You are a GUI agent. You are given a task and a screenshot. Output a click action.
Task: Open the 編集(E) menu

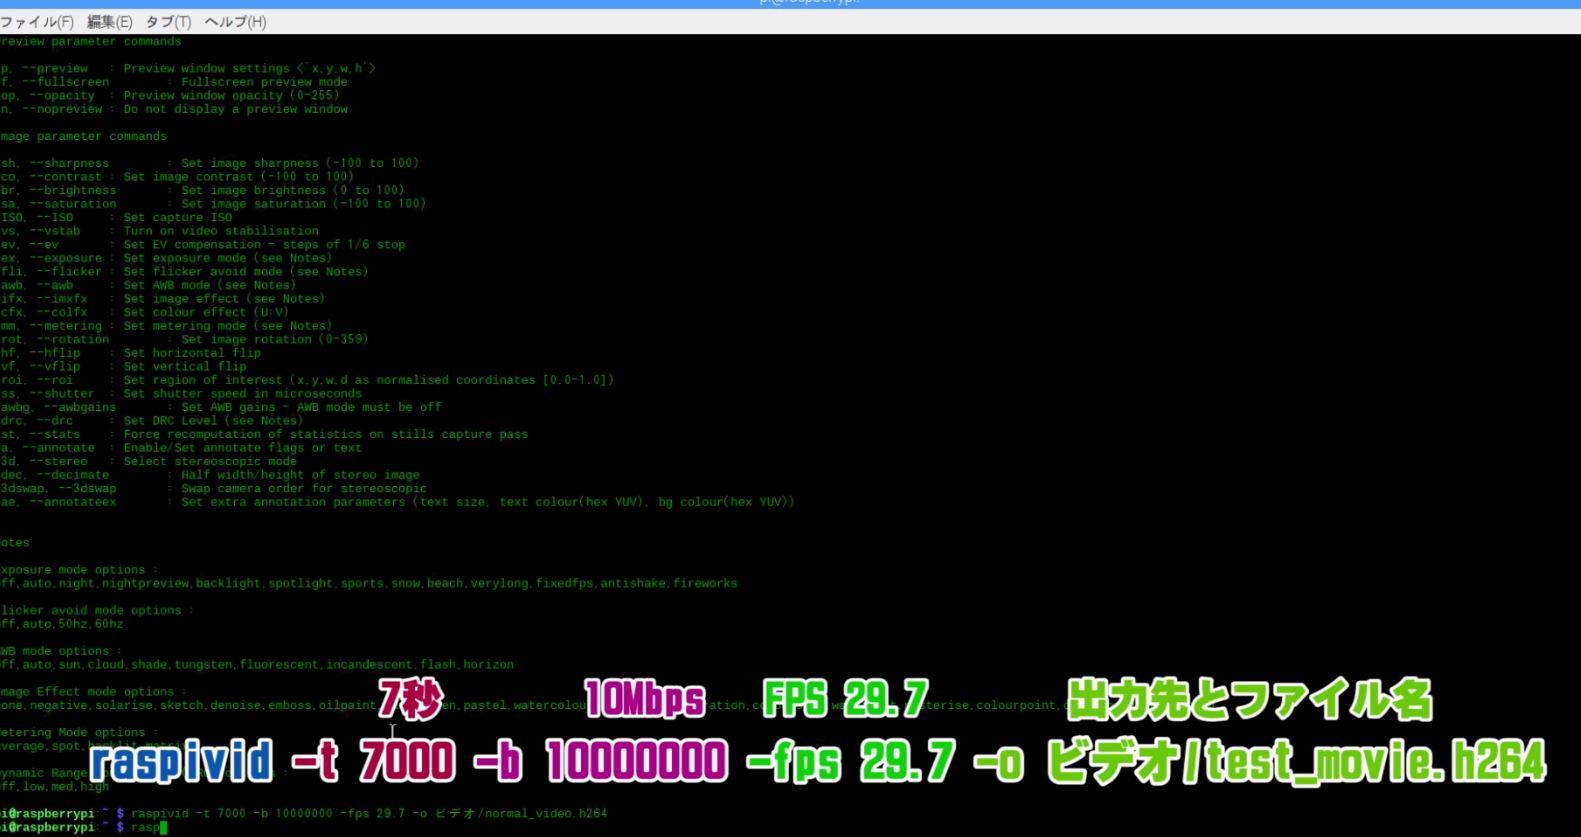click(x=109, y=22)
